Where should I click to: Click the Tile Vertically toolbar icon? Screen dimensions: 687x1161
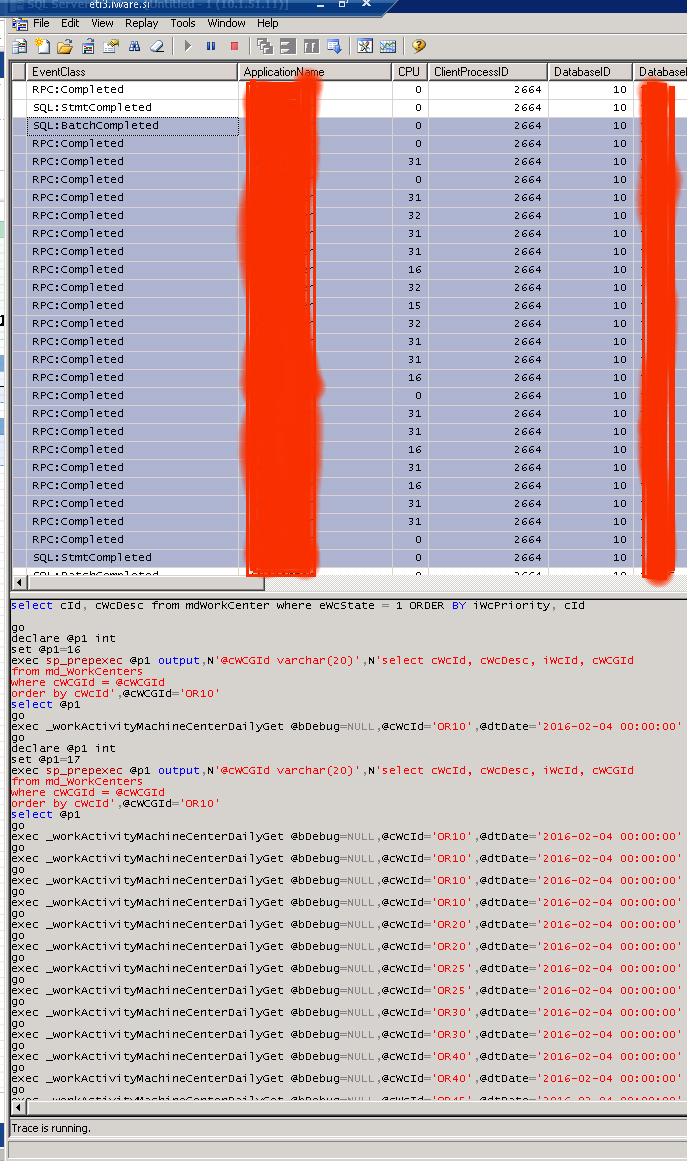311,47
